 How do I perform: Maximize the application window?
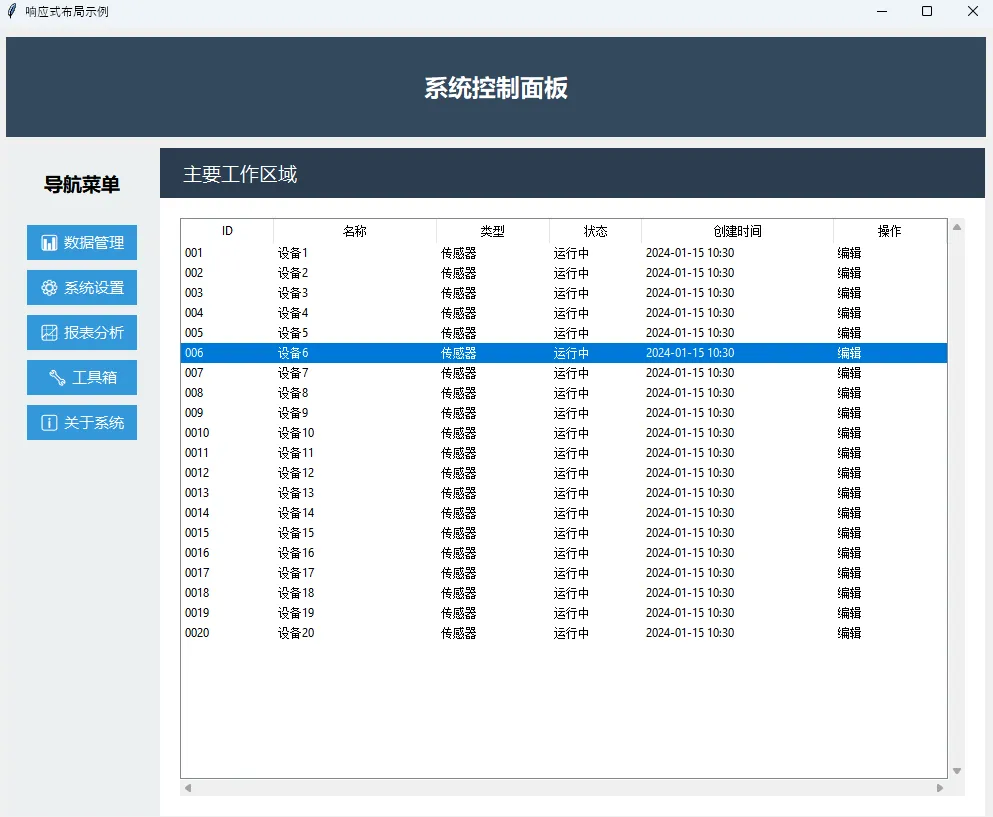pyautogui.click(x=927, y=12)
